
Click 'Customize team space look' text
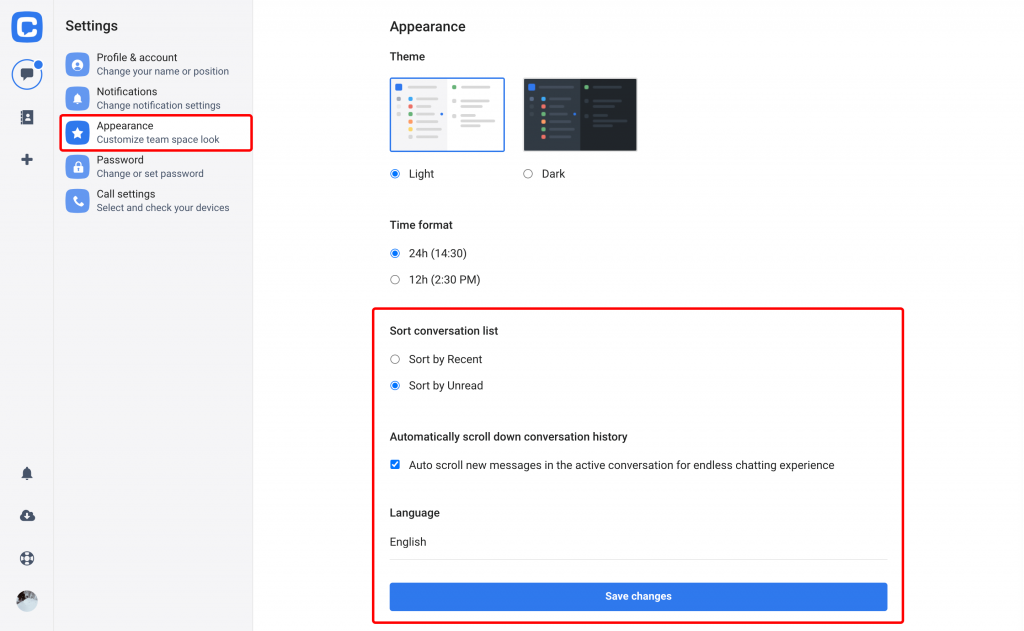point(158,139)
